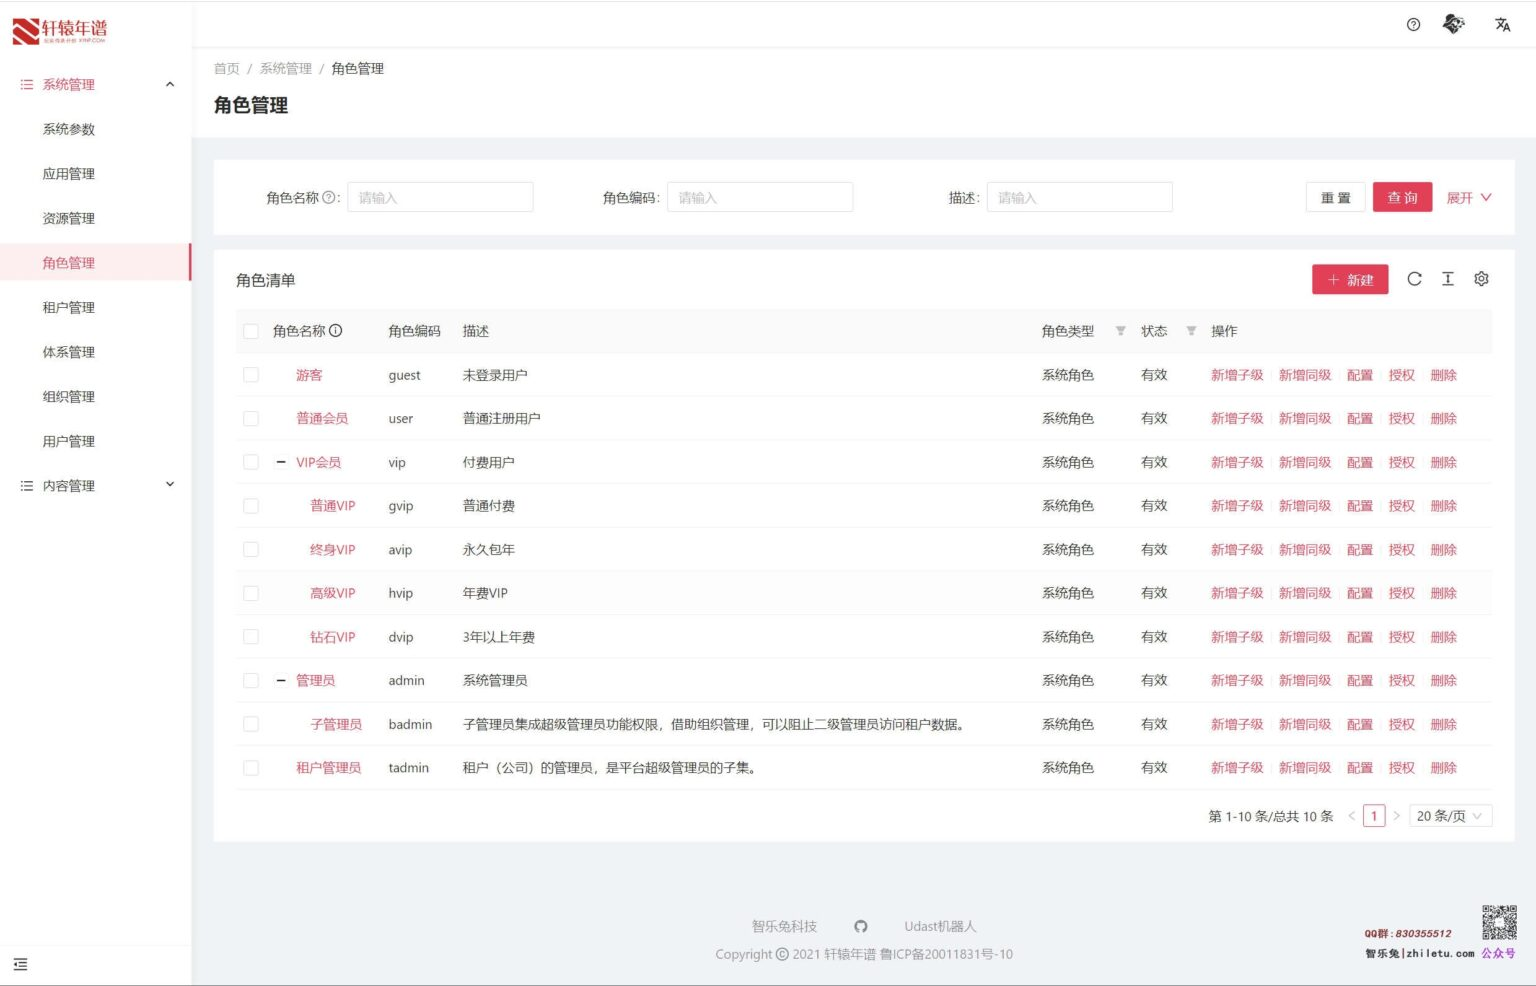Click 新增同级 for the 子管理员 row
Screen dimensions: 1536x986
click(1305, 724)
